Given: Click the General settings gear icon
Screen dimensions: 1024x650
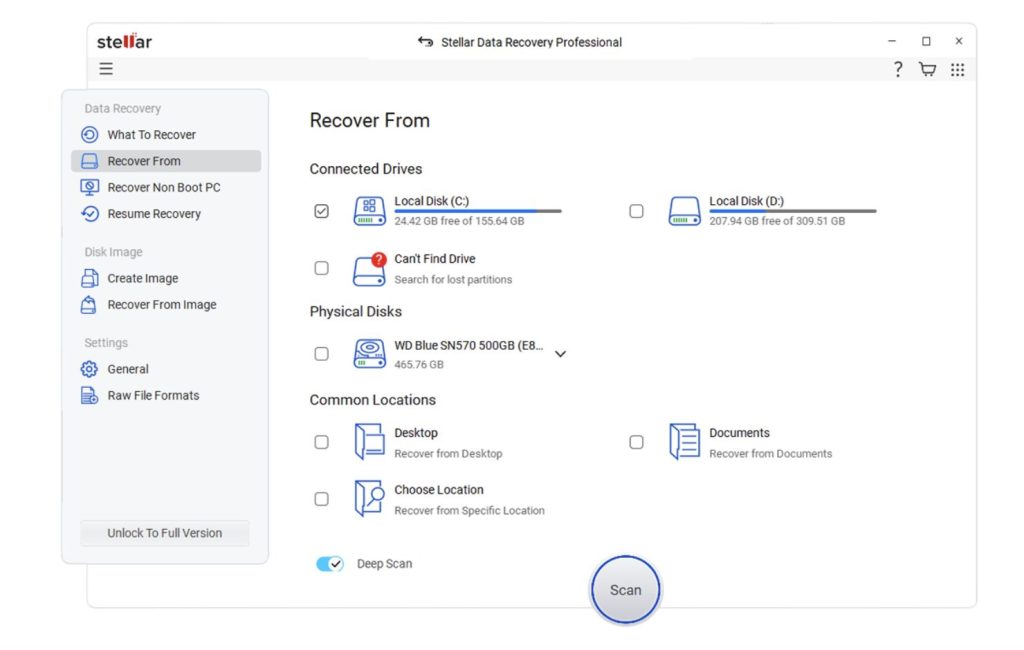Looking at the screenshot, I should tap(89, 369).
